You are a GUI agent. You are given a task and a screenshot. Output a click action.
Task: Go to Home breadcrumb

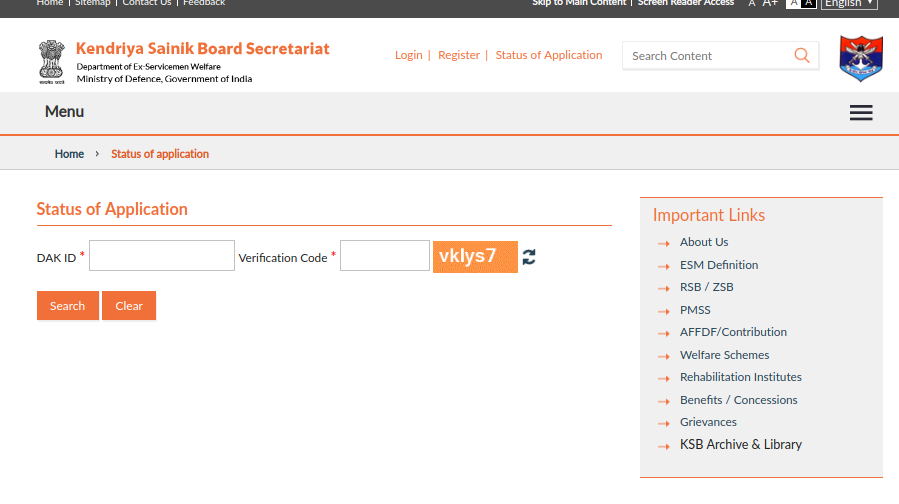tap(69, 154)
